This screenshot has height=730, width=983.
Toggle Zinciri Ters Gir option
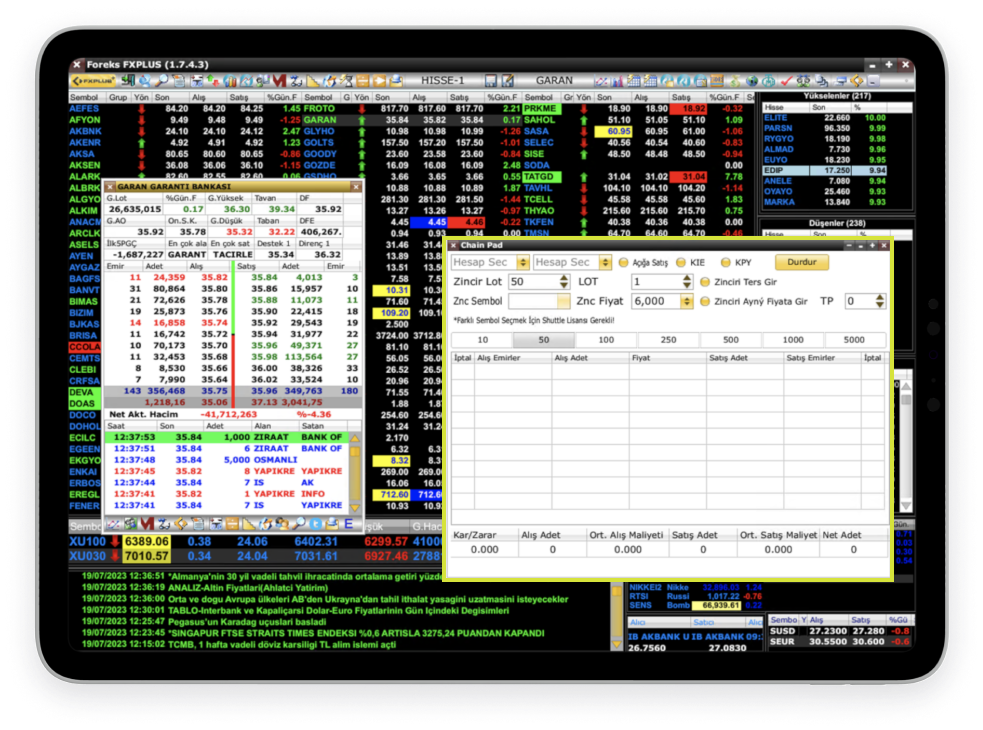tap(705, 282)
